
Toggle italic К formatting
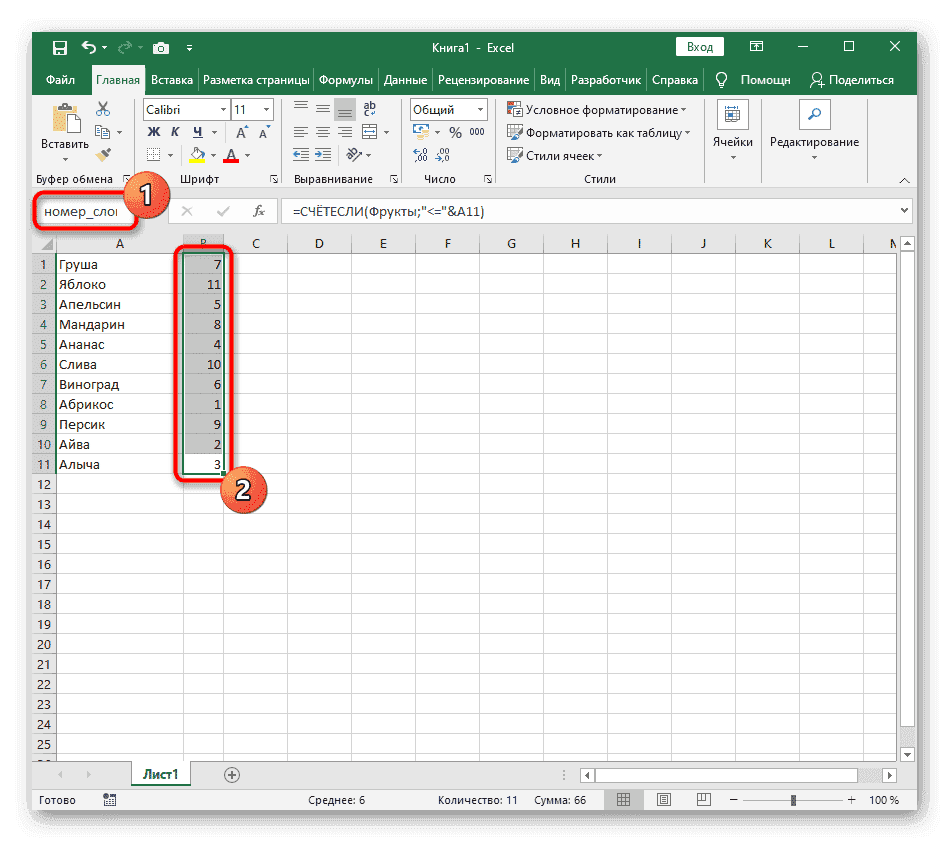176,132
